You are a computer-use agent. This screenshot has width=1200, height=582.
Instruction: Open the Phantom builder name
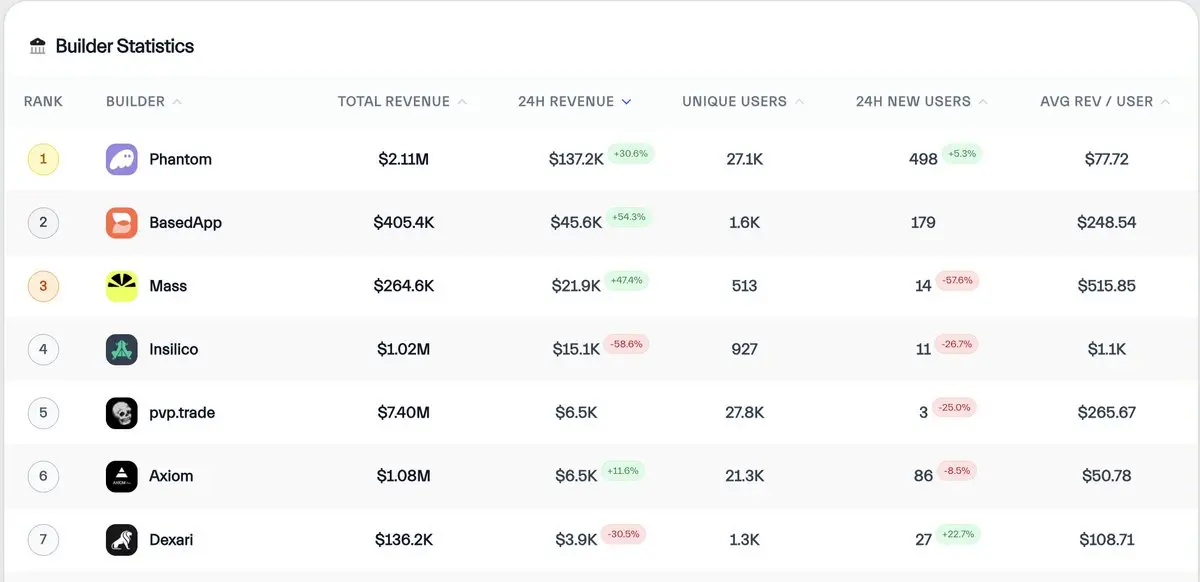(180, 159)
